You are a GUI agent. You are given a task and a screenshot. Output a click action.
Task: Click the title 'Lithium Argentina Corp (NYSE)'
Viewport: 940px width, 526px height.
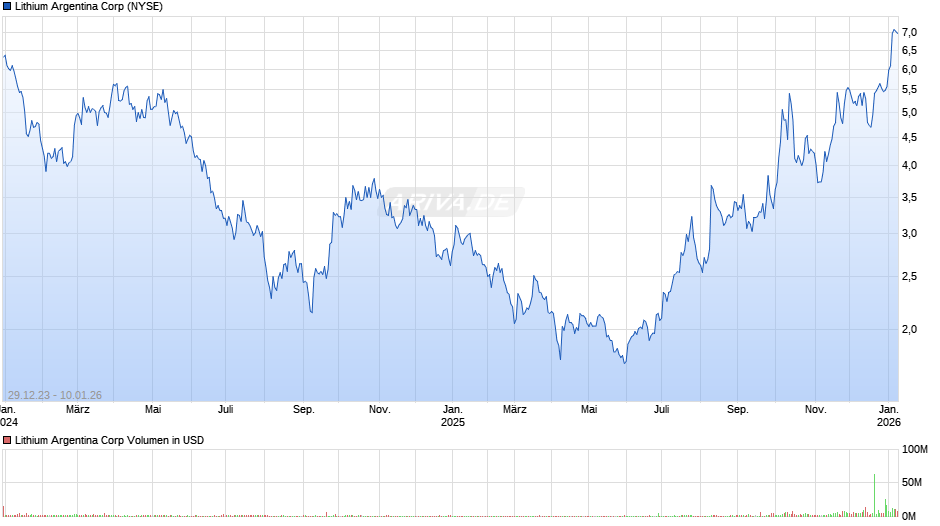point(89,7)
